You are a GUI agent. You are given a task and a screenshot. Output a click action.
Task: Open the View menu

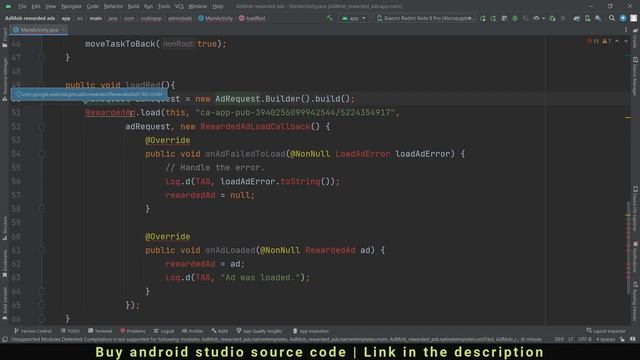click(50, 7)
